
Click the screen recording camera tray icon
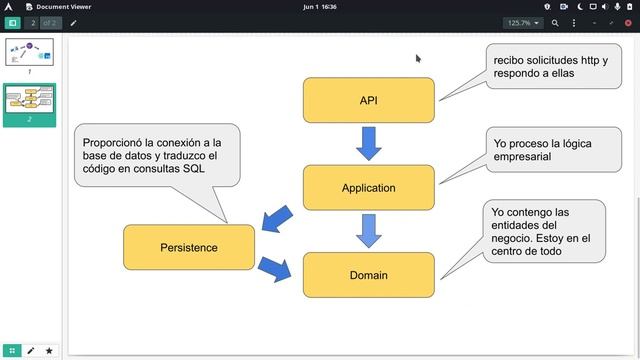tap(564, 7)
